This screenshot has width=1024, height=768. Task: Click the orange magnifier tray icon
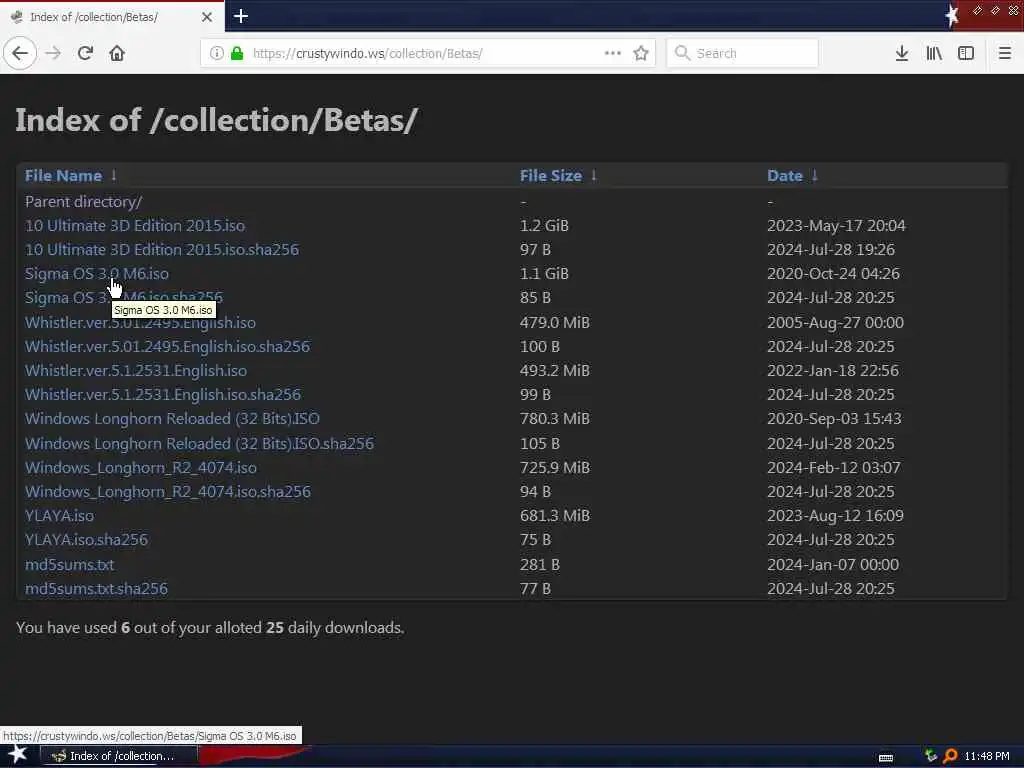click(950, 756)
